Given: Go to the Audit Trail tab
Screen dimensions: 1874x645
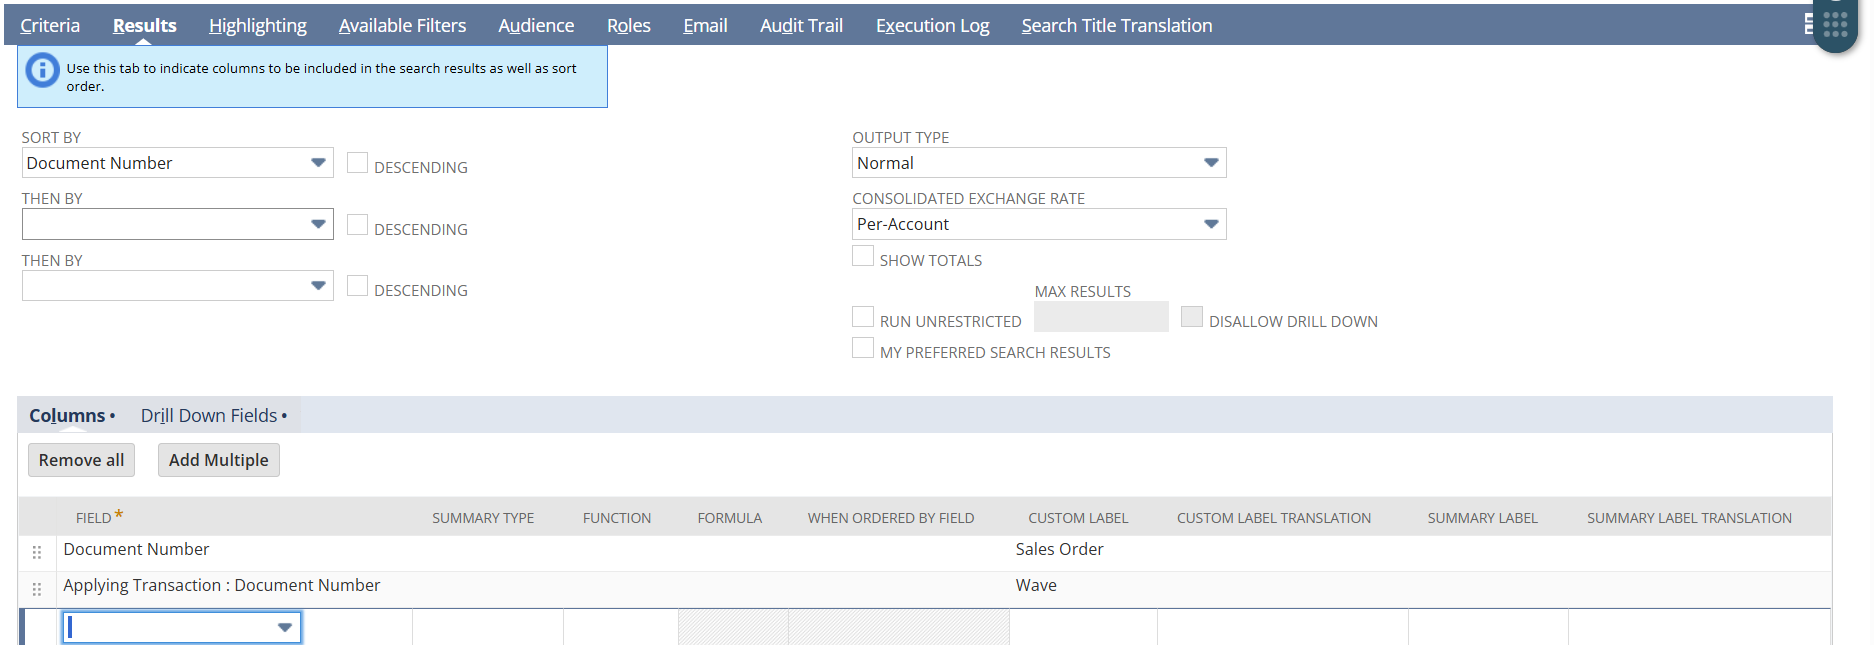Looking at the screenshot, I should pos(801,26).
